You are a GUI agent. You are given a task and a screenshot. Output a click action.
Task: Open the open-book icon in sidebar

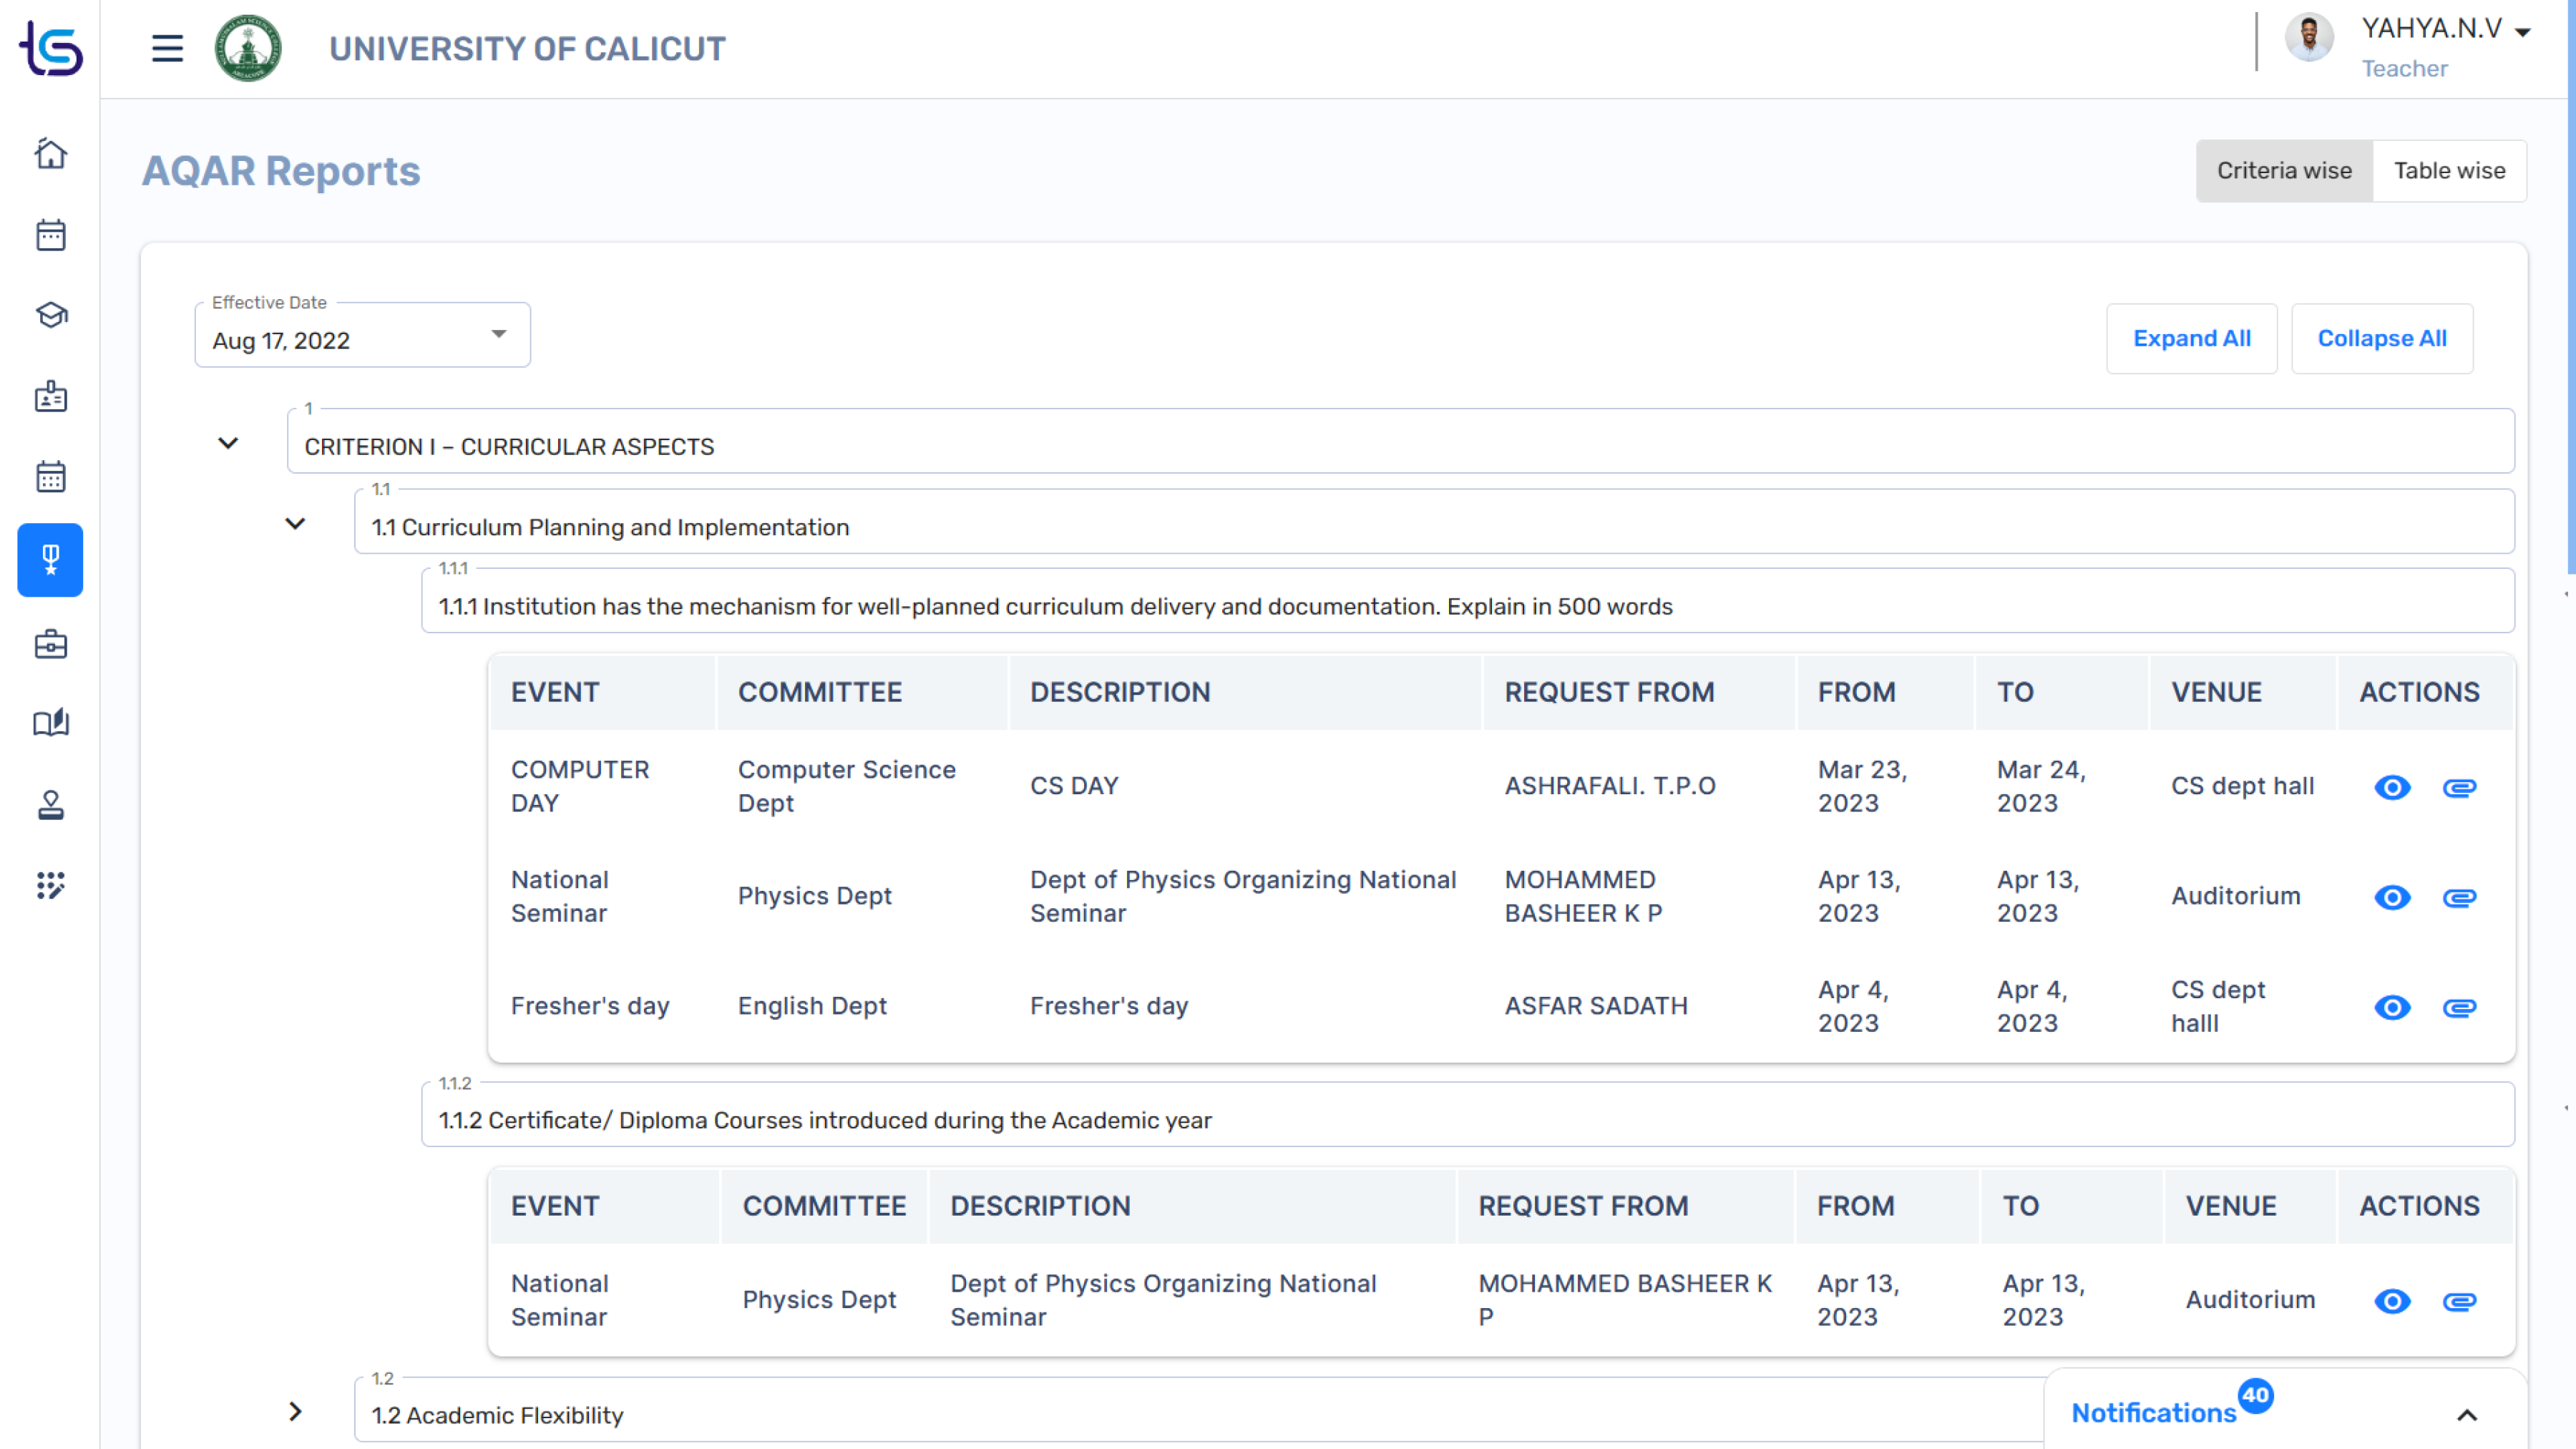point(51,723)
